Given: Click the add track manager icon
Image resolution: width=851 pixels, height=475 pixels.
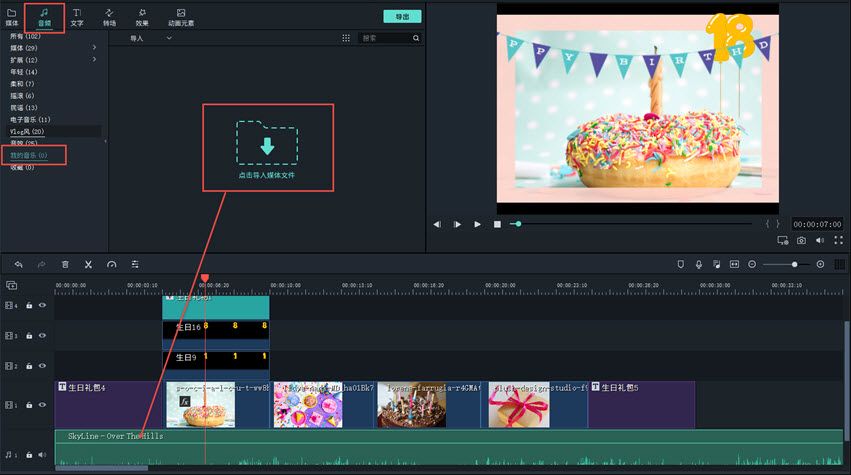Looking at the screenshot, I should (11, 285).
